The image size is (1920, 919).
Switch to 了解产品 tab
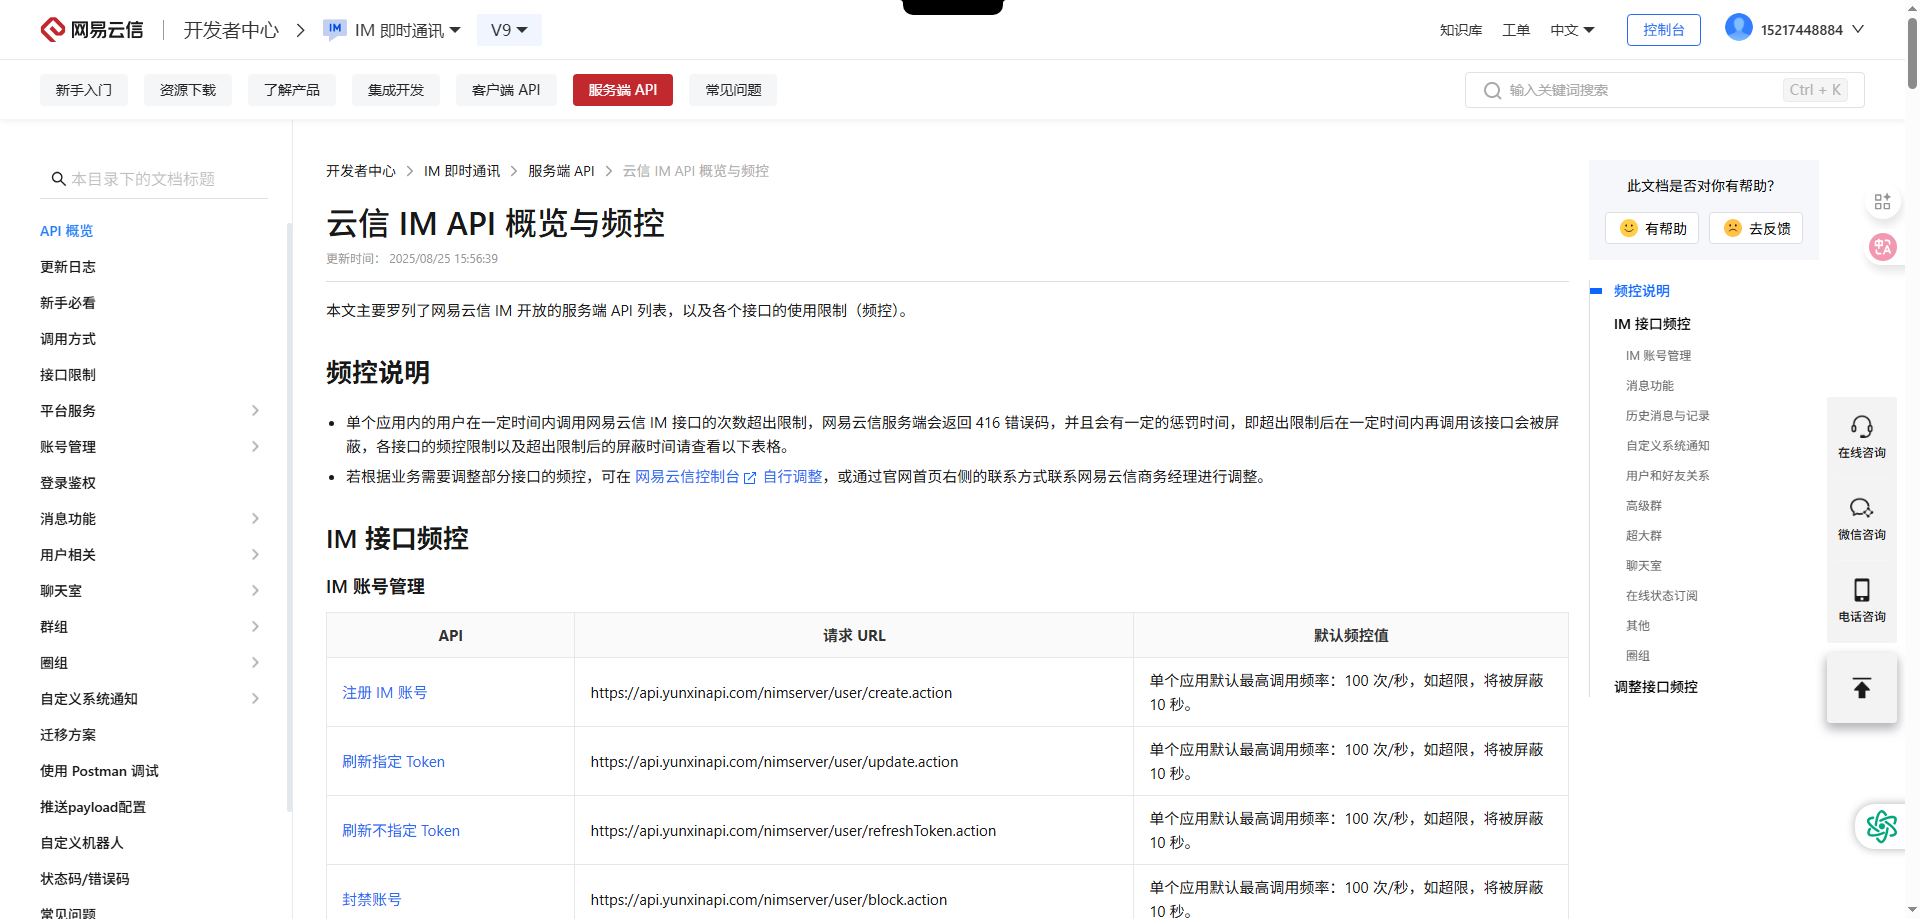click(x=292, y=90)
